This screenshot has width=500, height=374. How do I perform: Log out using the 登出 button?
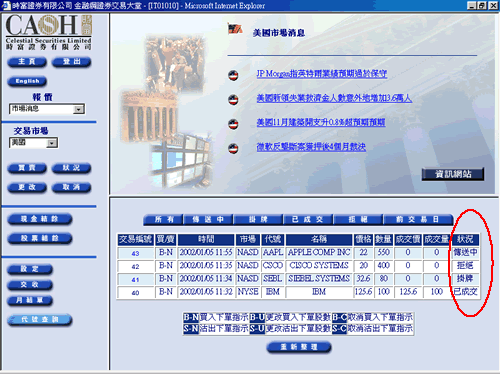coord(71,62)
